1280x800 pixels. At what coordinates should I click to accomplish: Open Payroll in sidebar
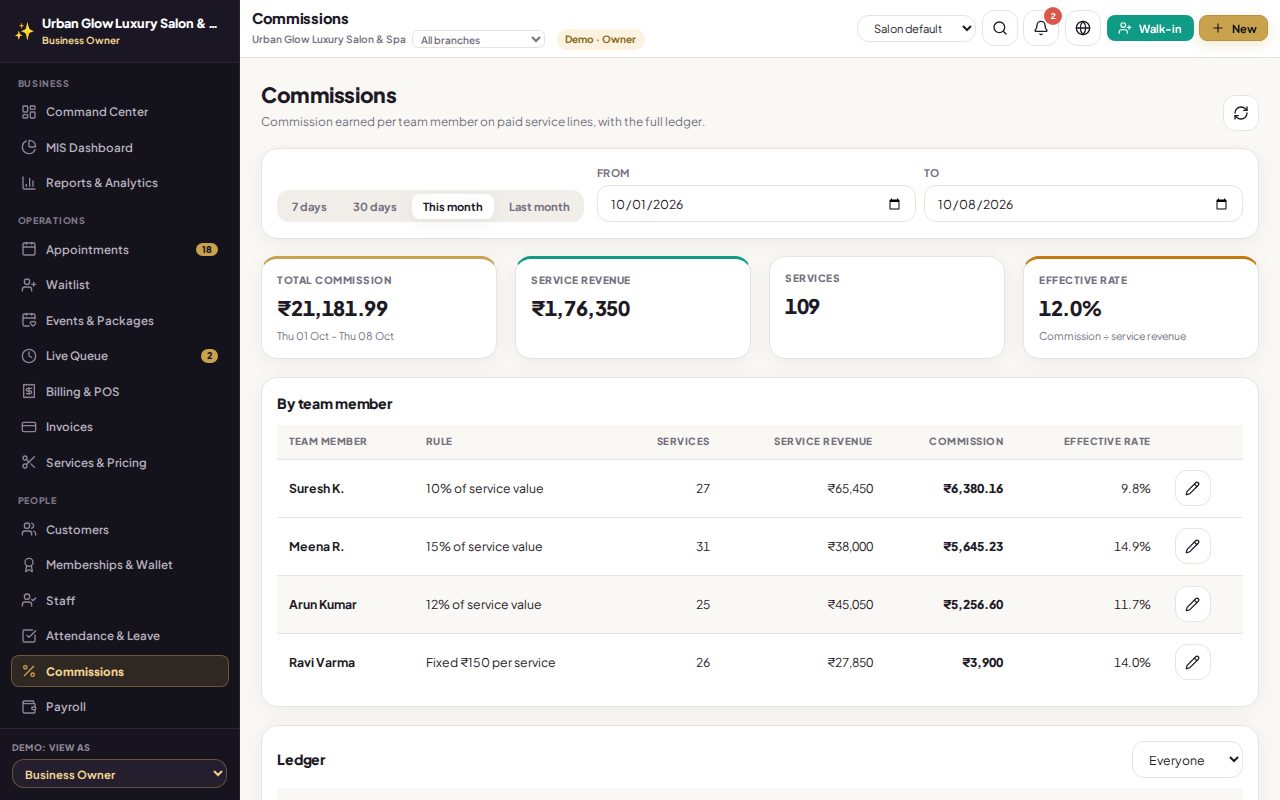(x=120, y=707)
